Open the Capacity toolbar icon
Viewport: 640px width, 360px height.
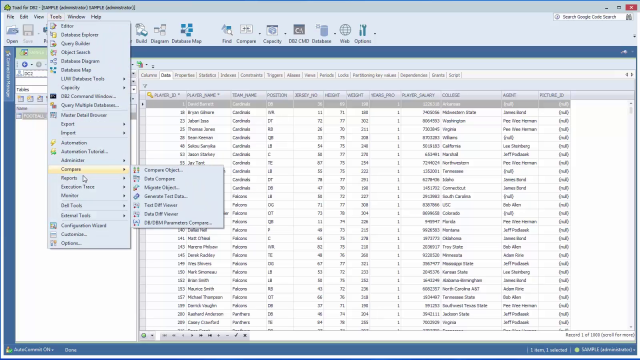pos(272,33)
